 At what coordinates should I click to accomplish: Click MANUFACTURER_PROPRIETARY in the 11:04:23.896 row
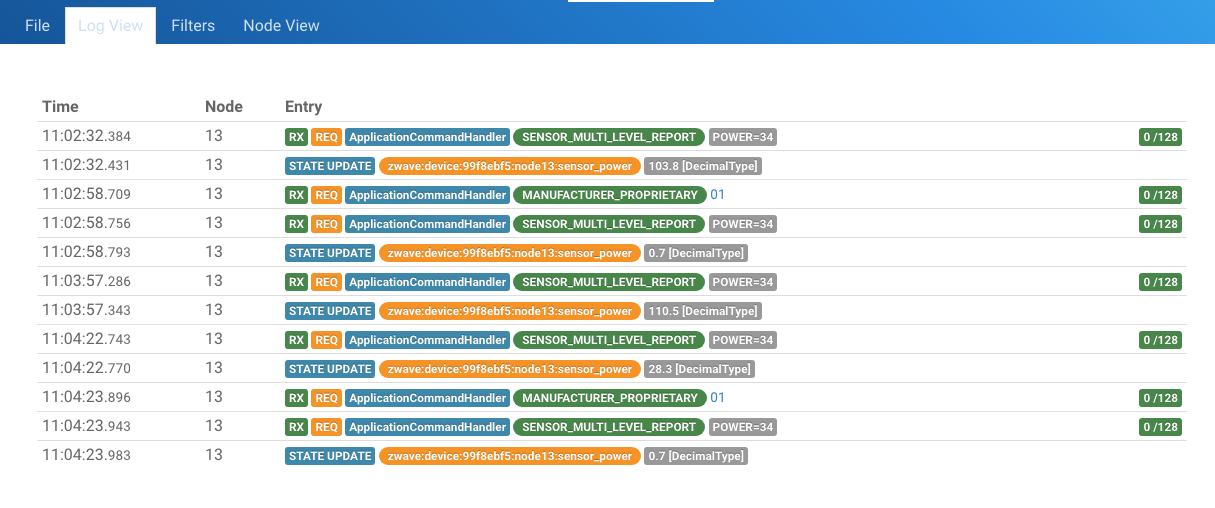pos(609,398)
